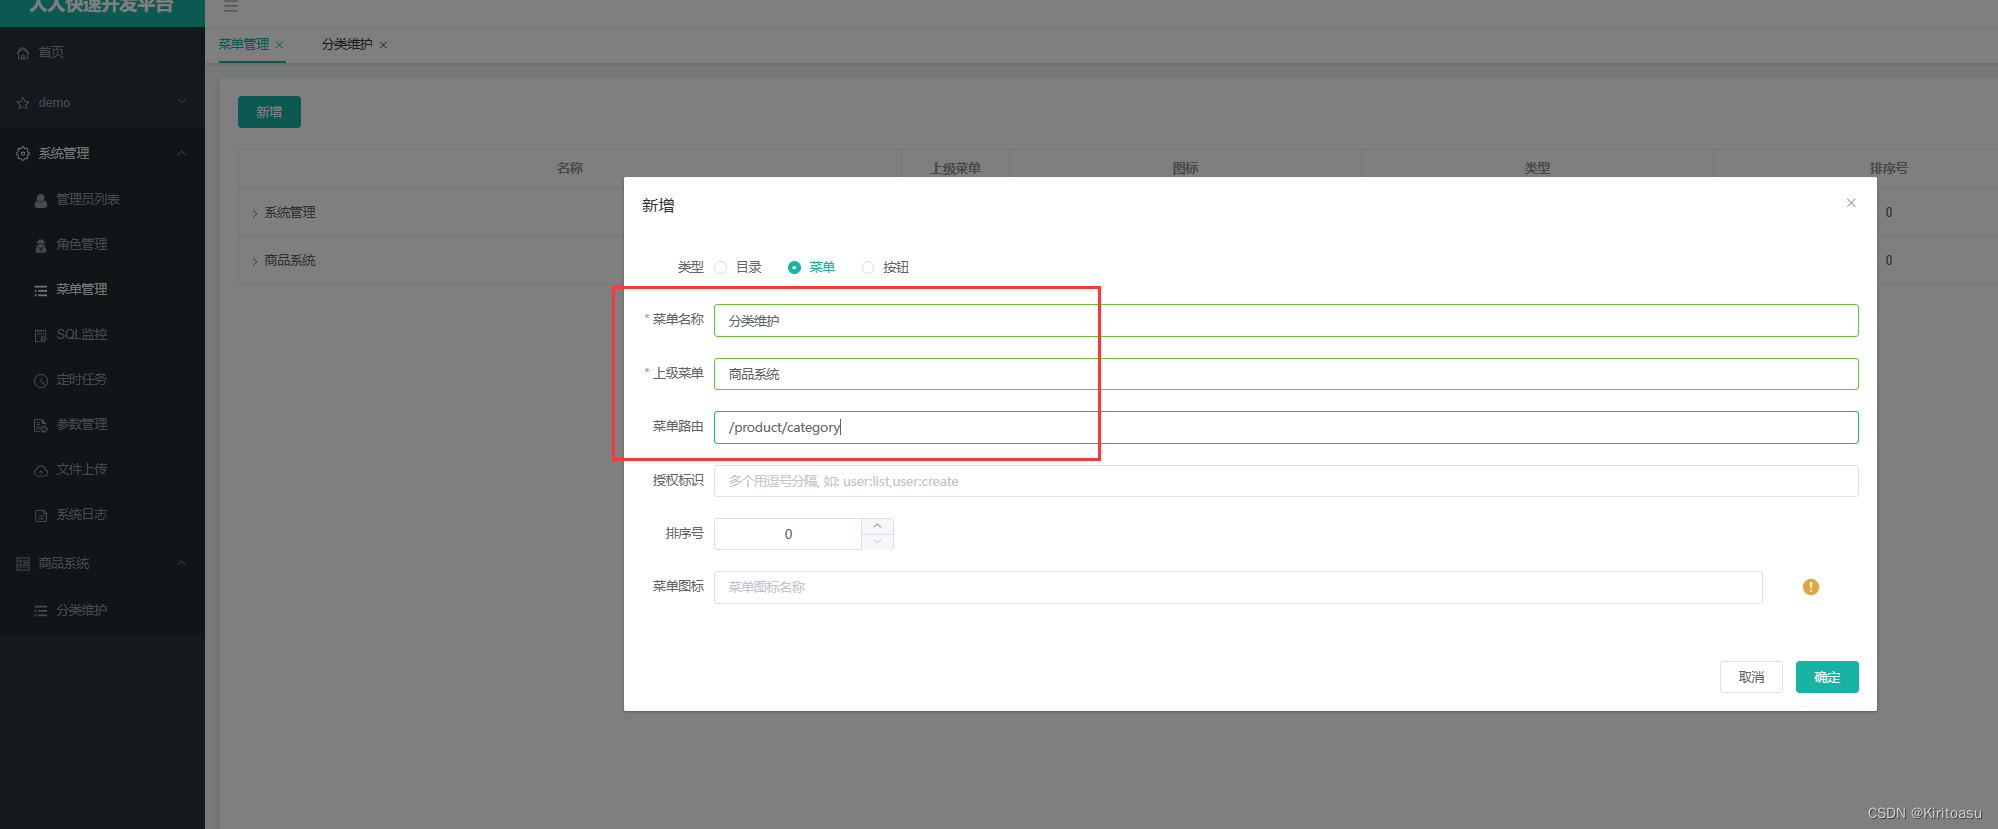Click the 确定 button

point(1827,677)
